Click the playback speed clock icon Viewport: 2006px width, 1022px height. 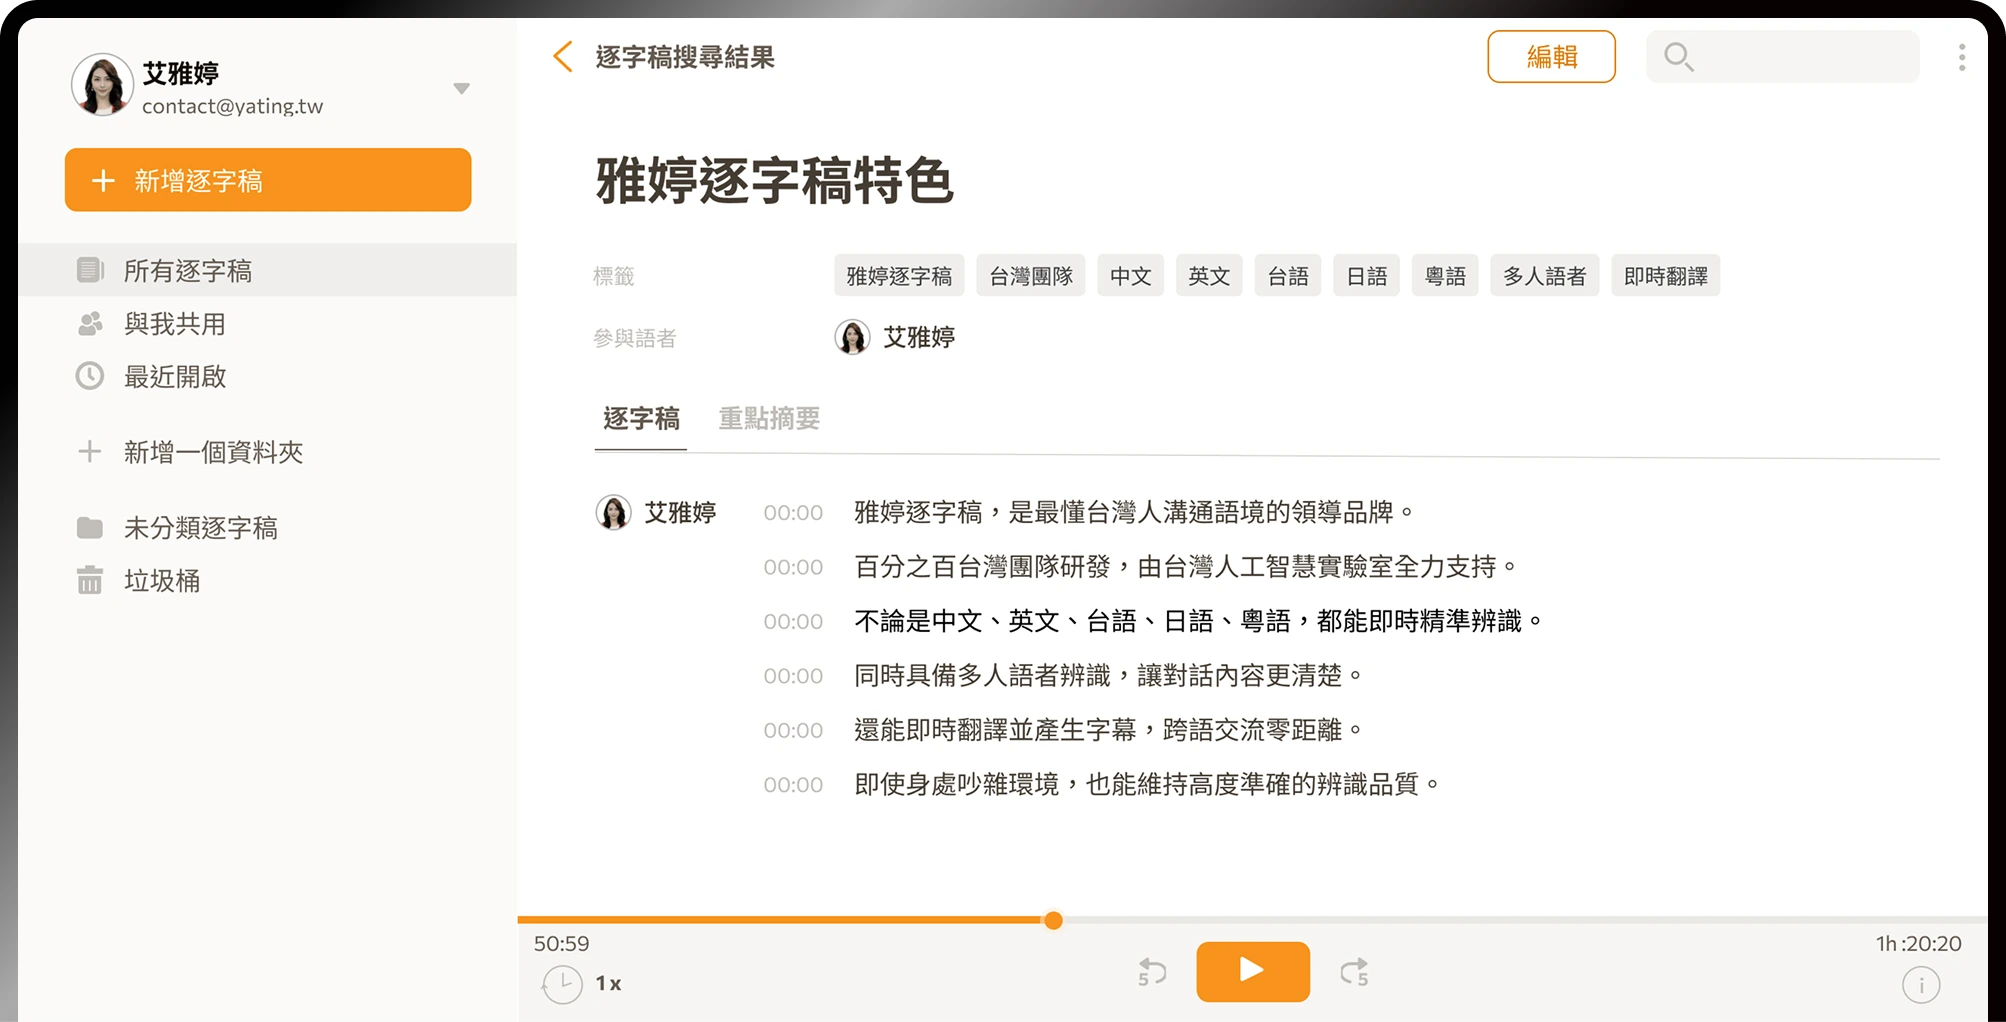pos(563,984)
